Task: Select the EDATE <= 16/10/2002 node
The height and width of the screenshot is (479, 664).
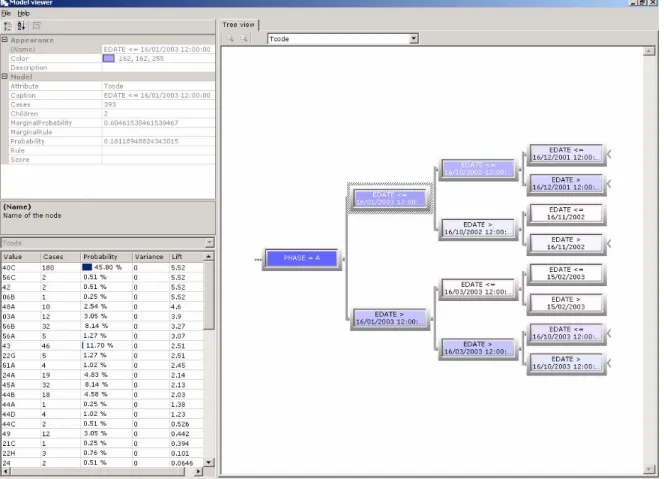Action: [478, 169]
